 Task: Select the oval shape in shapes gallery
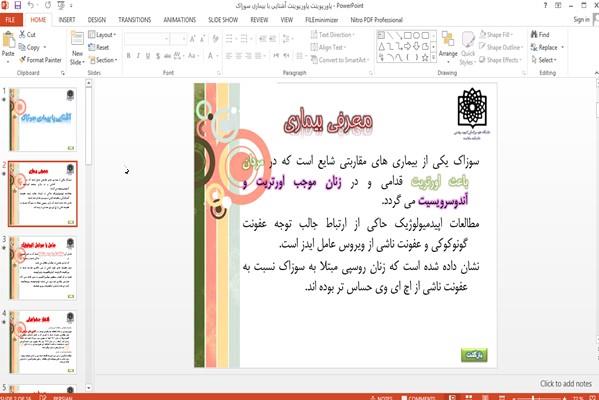(x=416, y=36)
